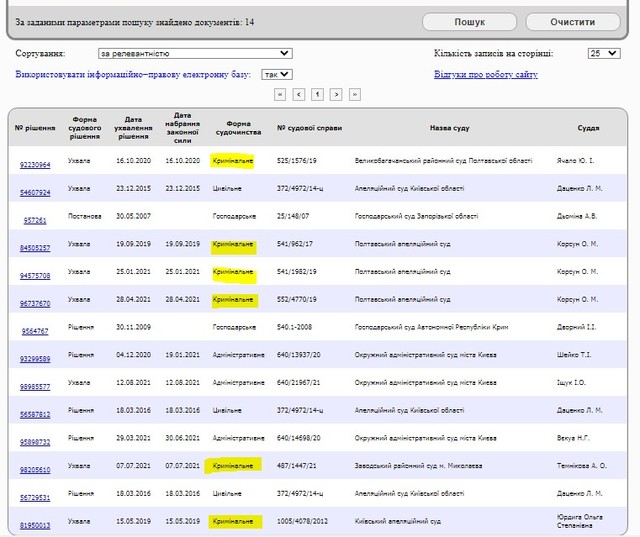Select page number 1 in pagination
The height and width of the screenshot is (537, 640).
pos(317,94)
